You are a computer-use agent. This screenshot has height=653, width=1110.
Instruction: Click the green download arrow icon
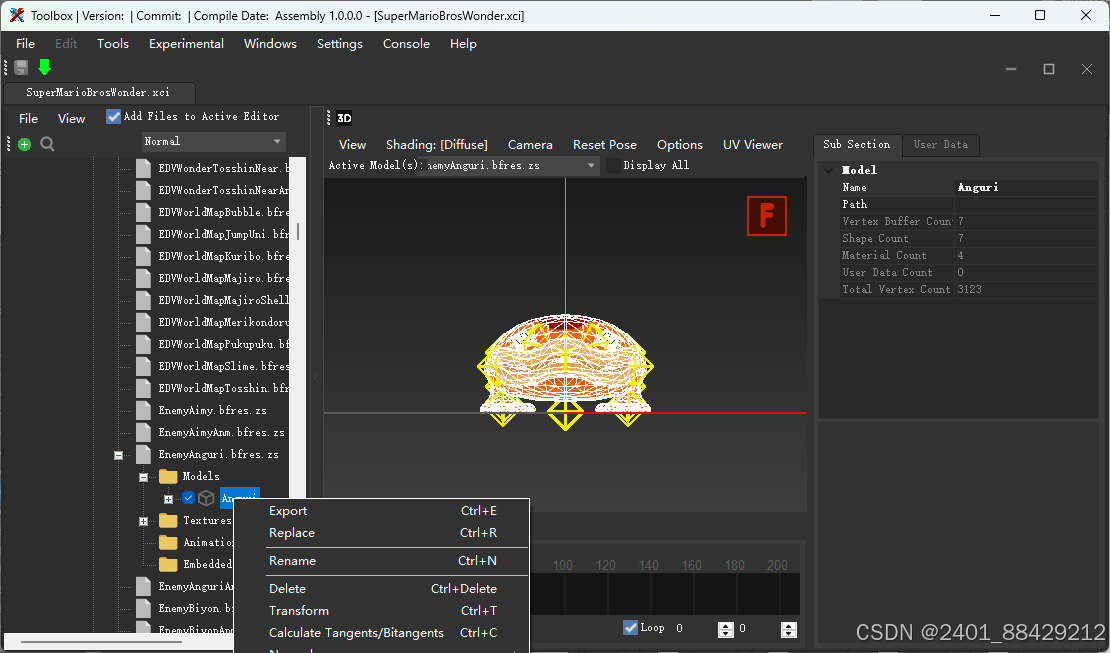pos(45,67)
